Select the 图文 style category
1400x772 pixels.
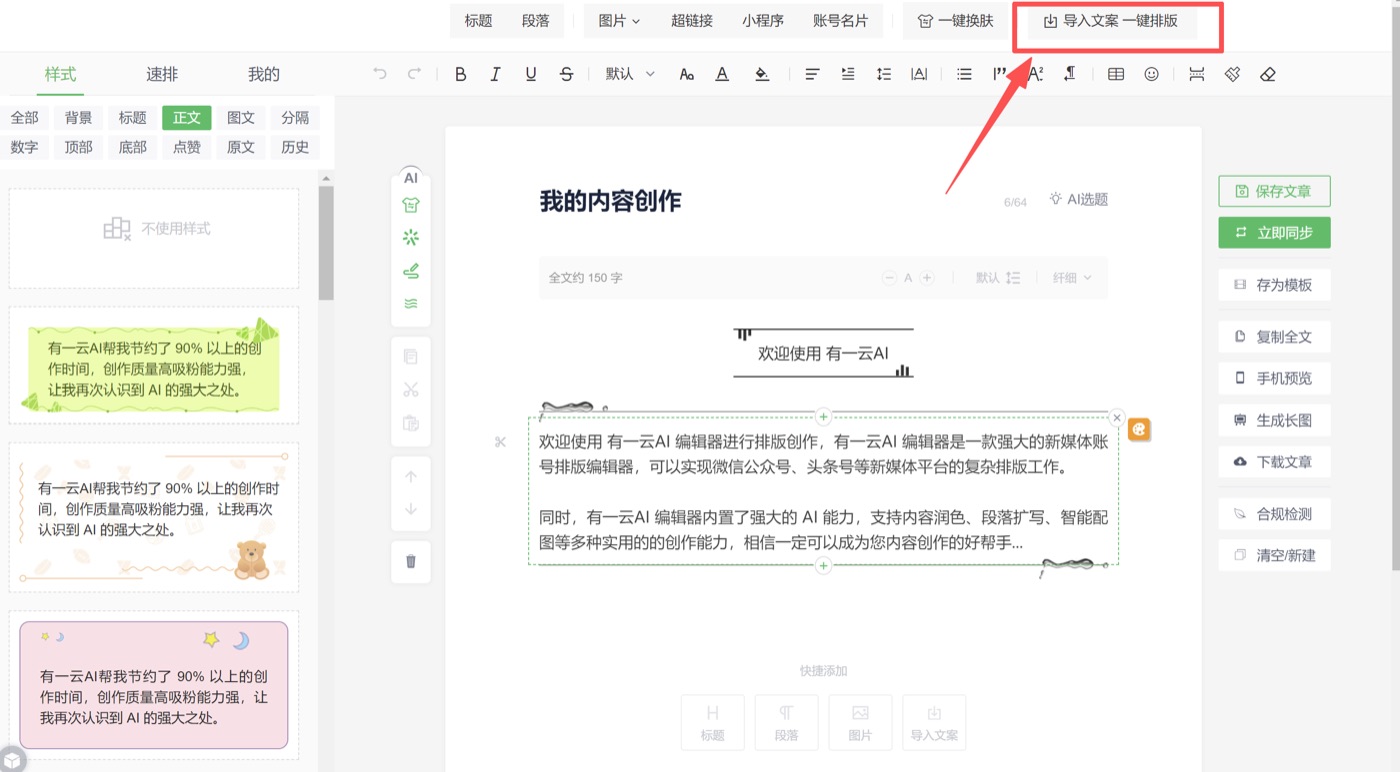pyautogui.click(x=241, y=118)
